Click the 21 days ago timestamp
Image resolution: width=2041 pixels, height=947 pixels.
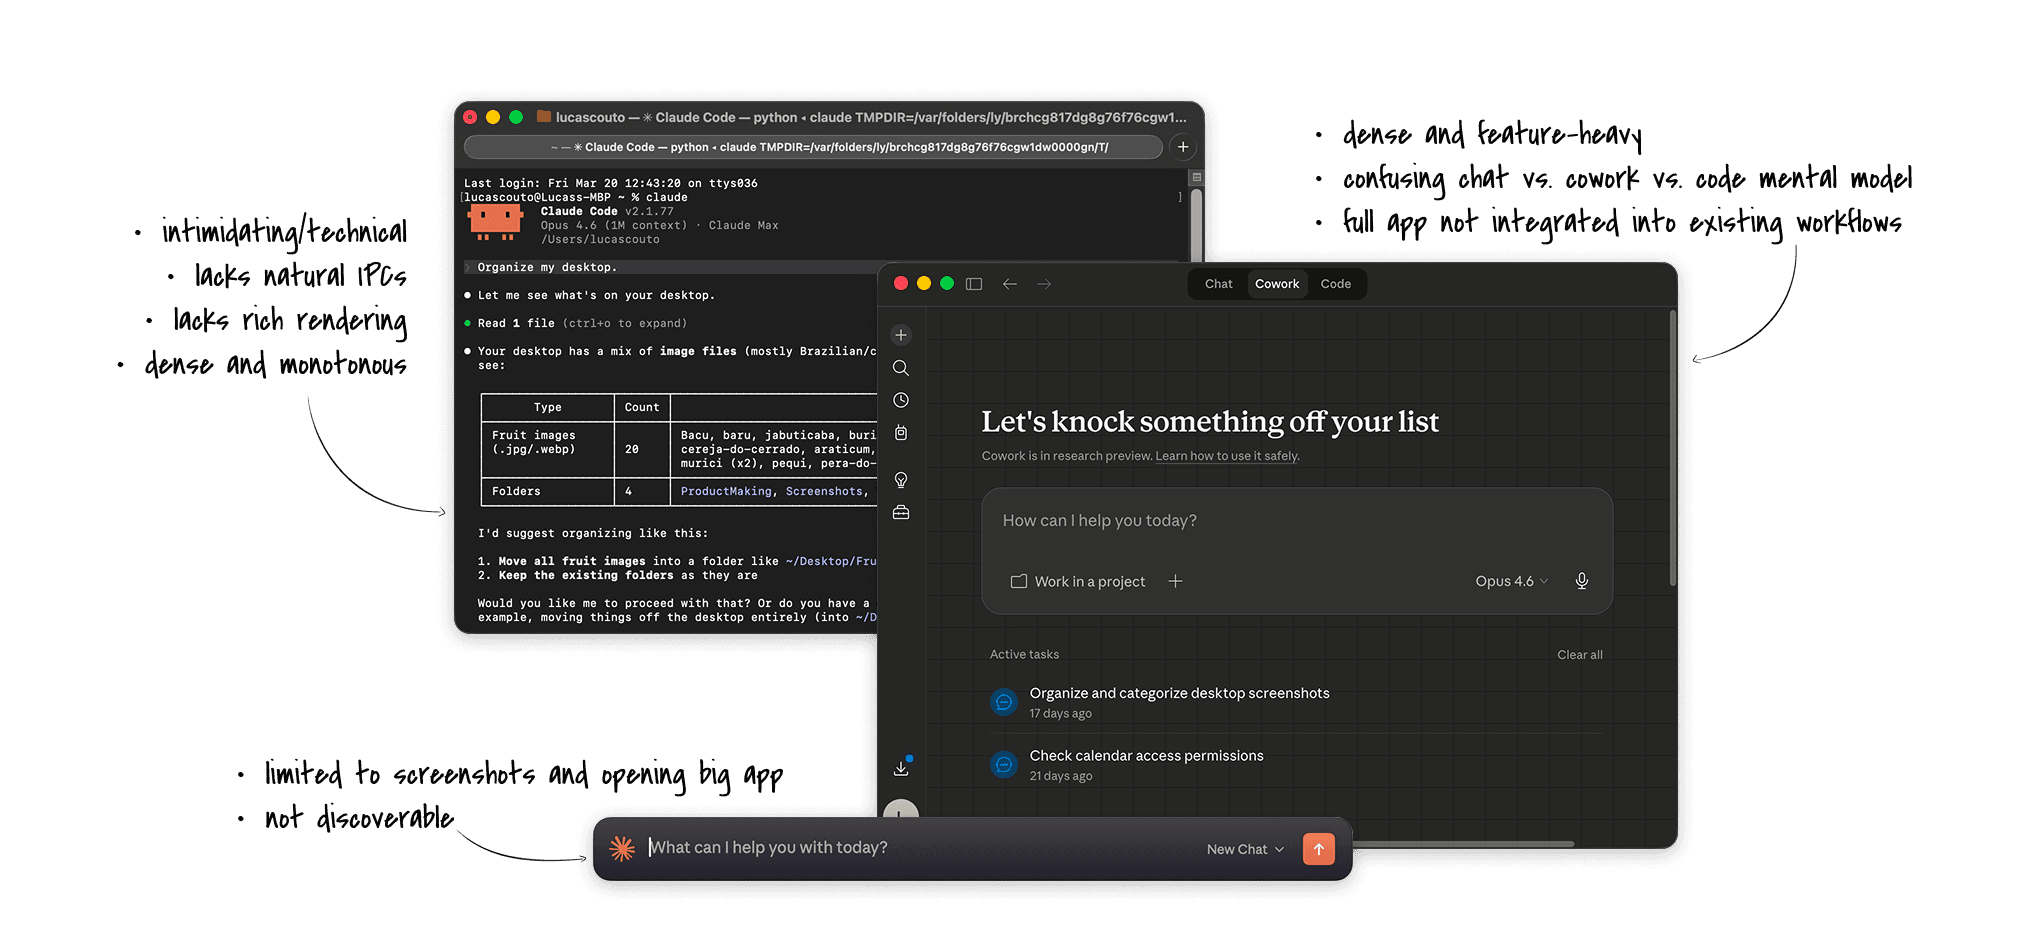point(1061,776)
